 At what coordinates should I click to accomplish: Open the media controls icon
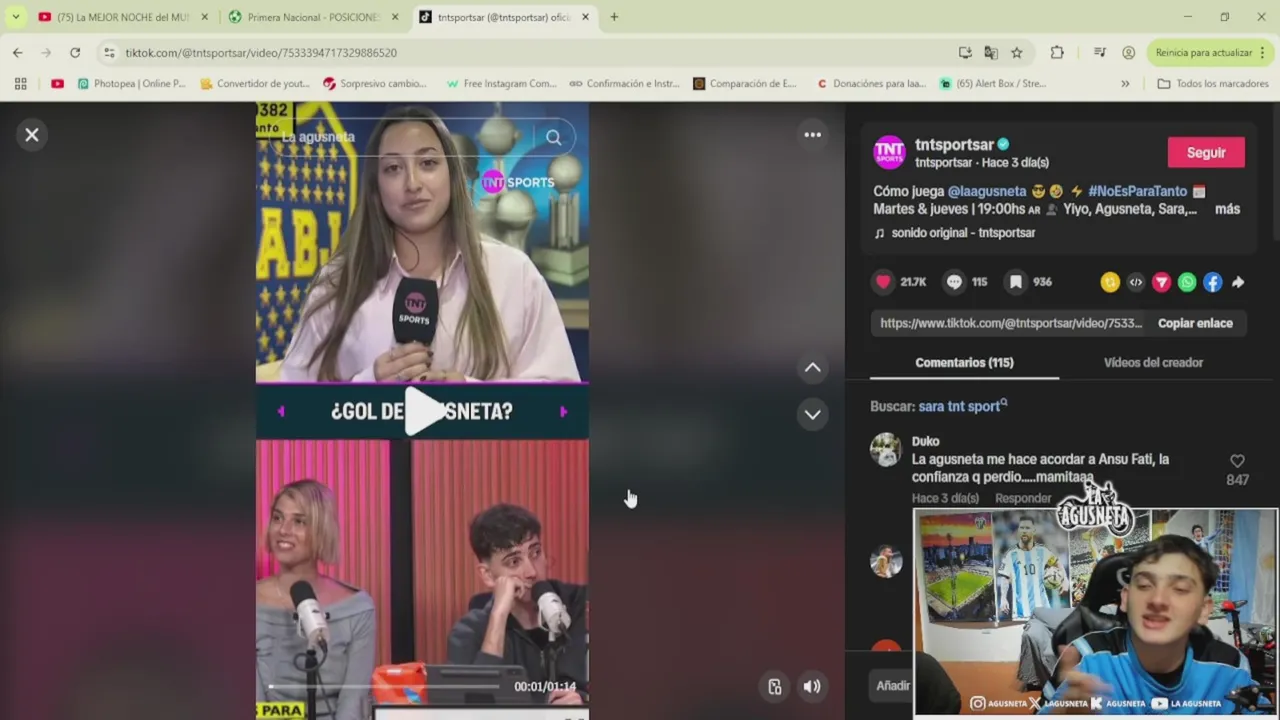[x=1099, y=53]
